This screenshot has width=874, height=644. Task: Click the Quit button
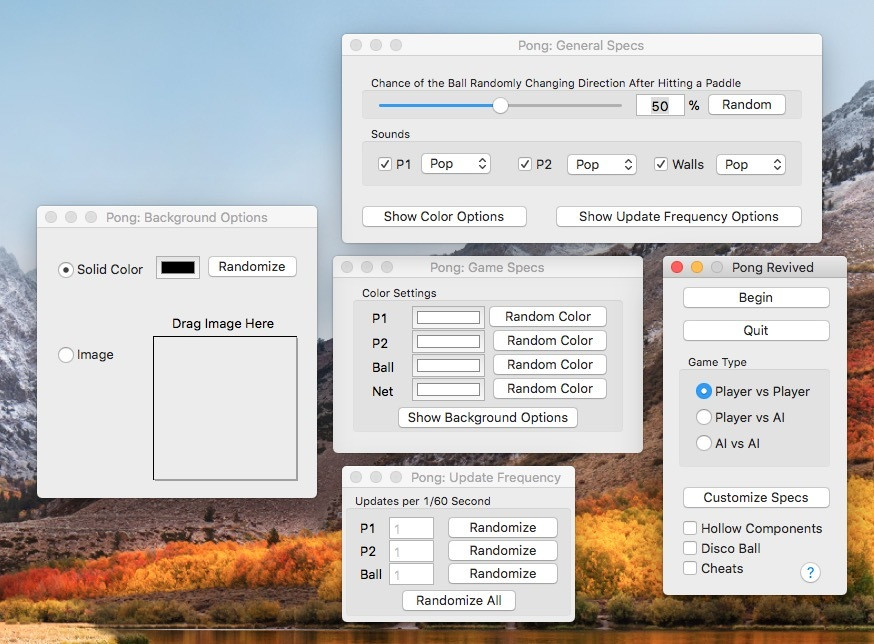756,331
